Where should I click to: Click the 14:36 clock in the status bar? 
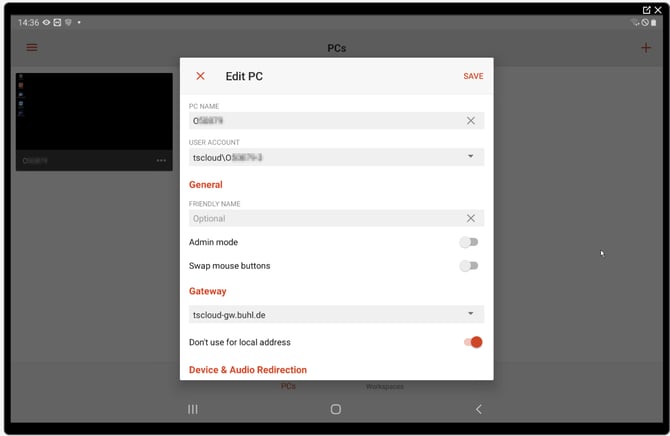click(x=28, y=23)
